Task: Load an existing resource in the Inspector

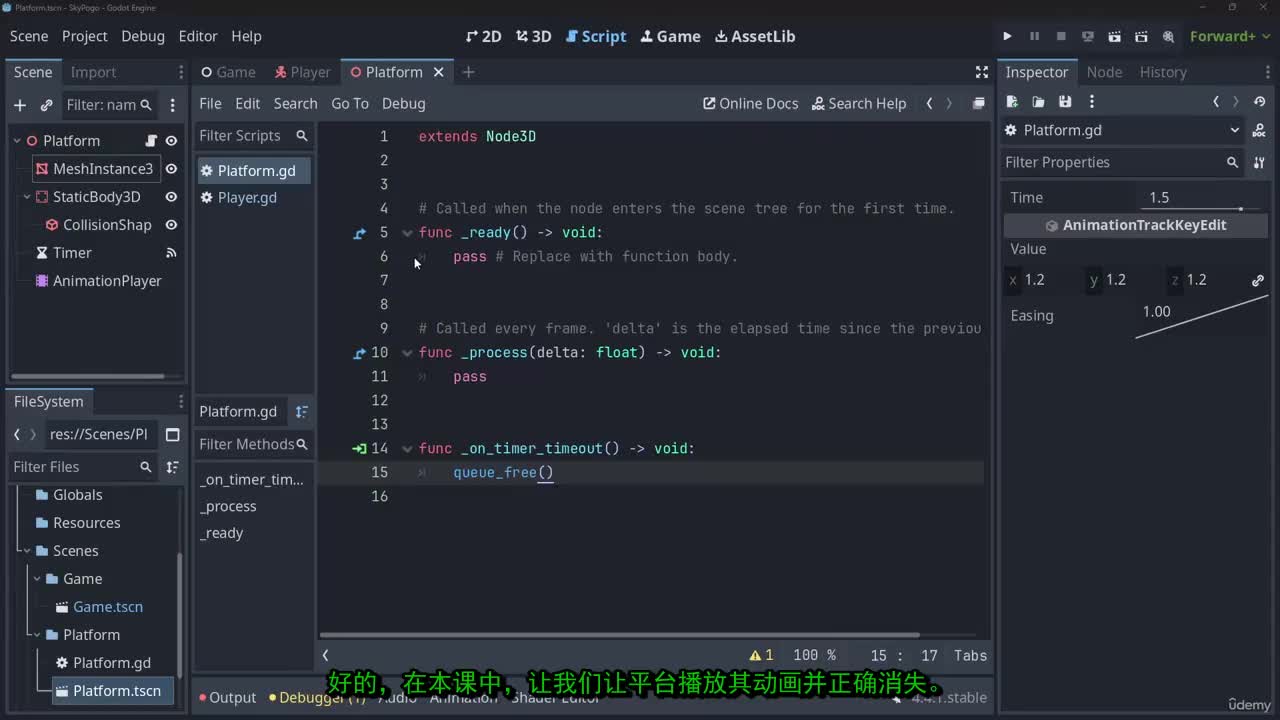Action: 1038,102
